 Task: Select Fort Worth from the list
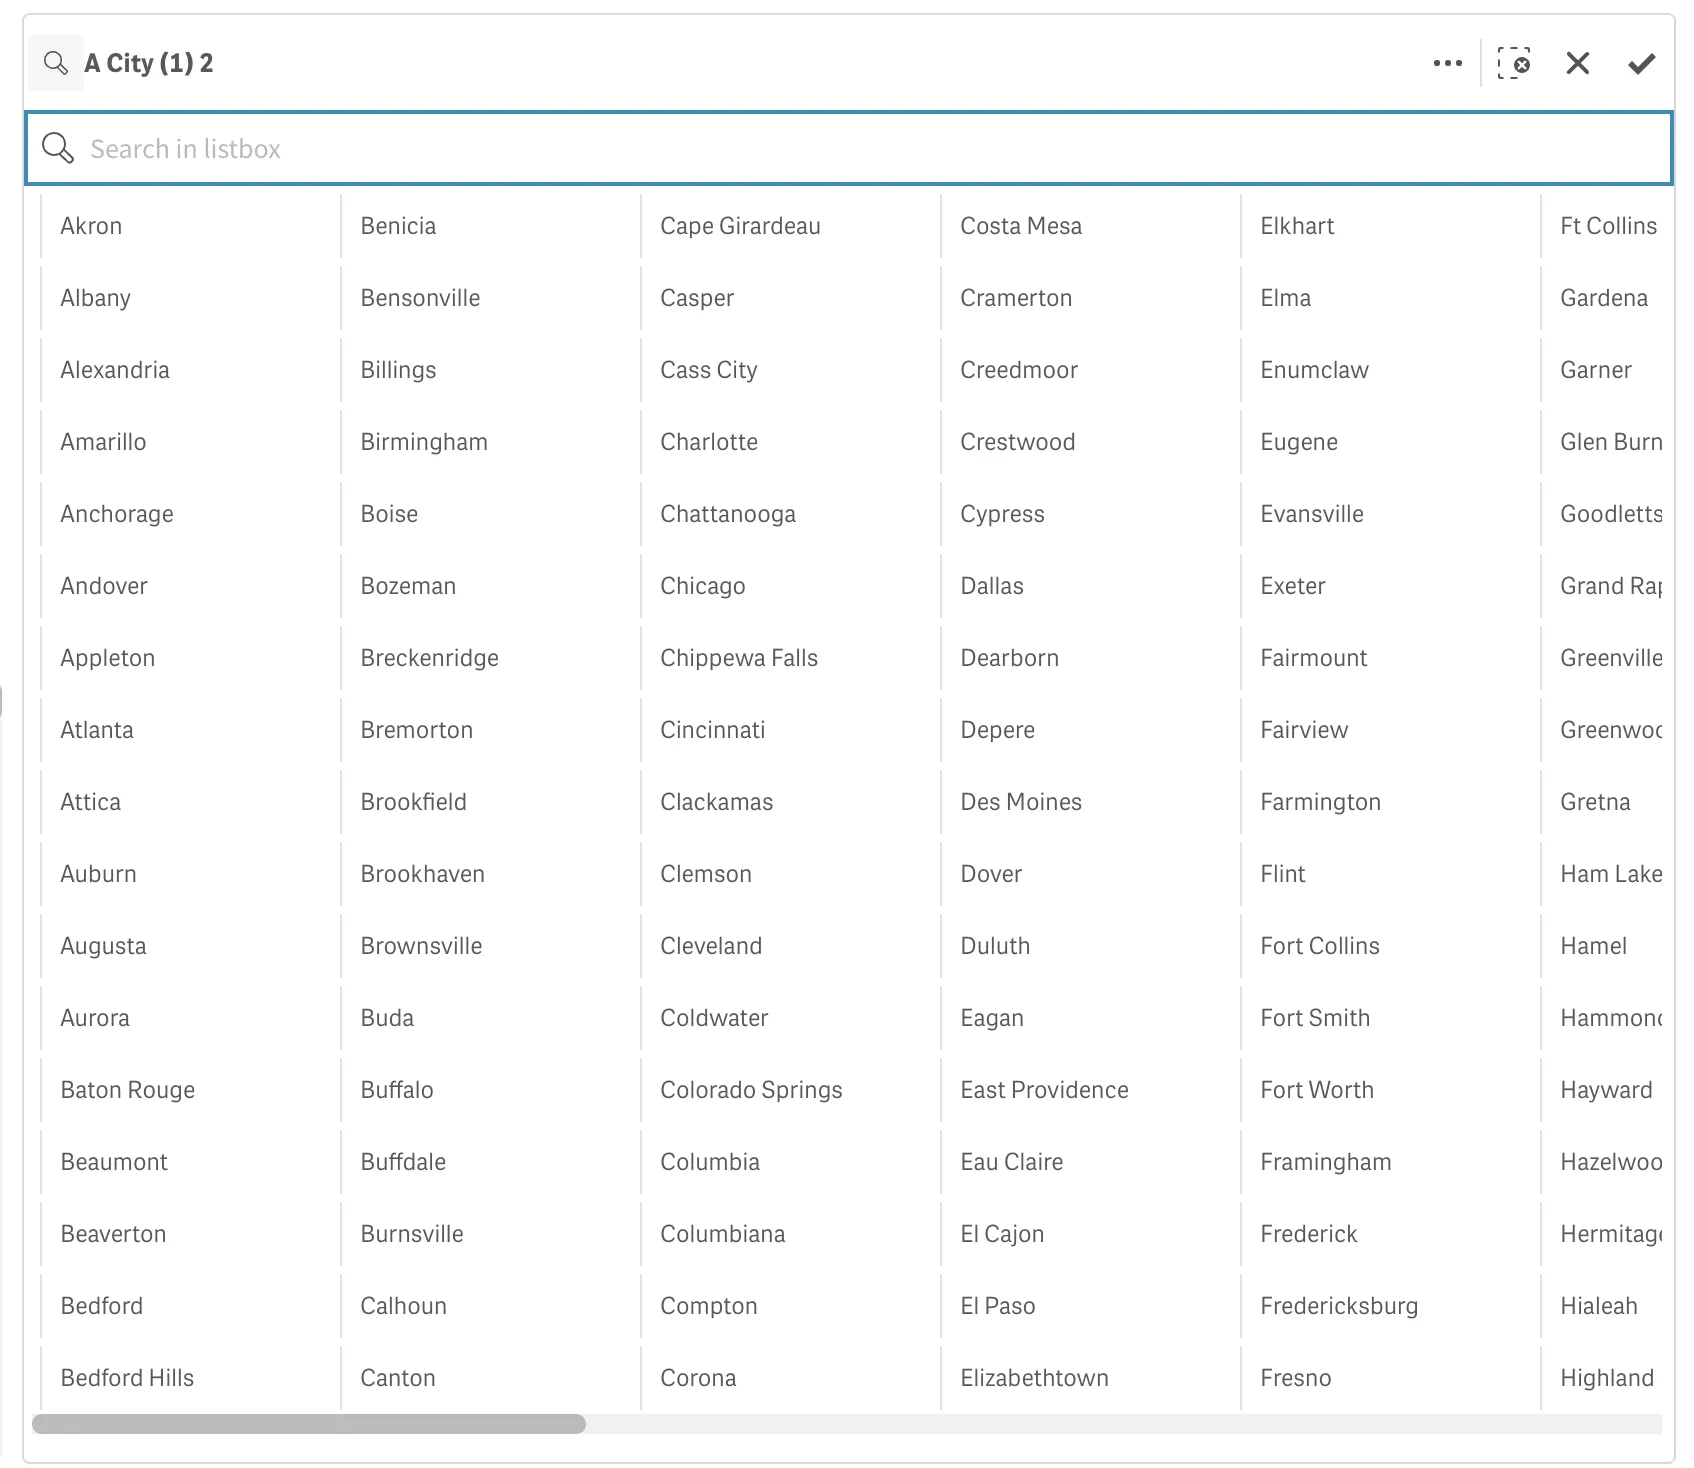click(x=1317, y=1089)
